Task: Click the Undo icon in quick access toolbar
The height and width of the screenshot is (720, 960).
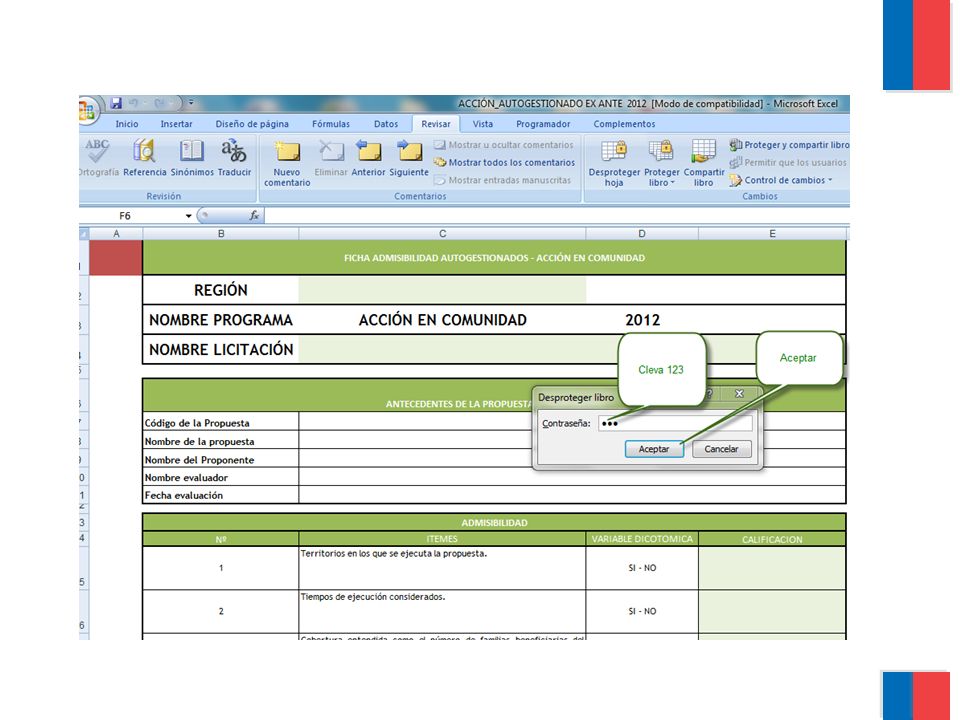Action: (x=133, y=103)
